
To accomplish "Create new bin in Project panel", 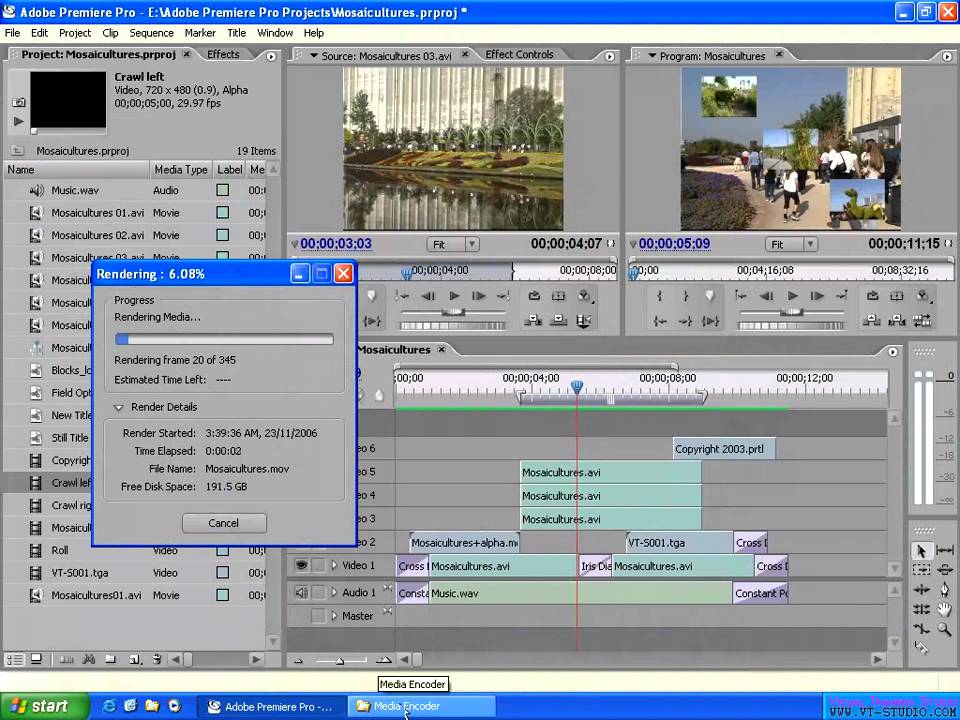I will point(111,659).
